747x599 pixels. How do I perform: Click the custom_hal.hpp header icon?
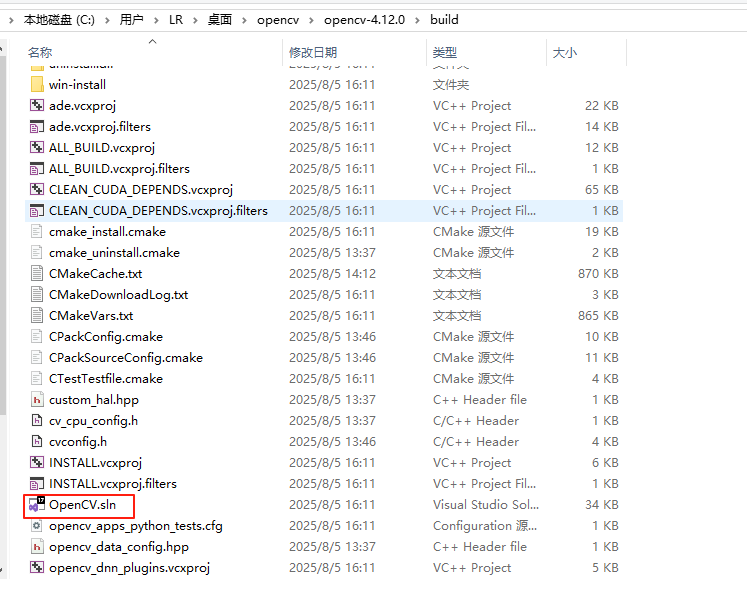pos(37,399)
